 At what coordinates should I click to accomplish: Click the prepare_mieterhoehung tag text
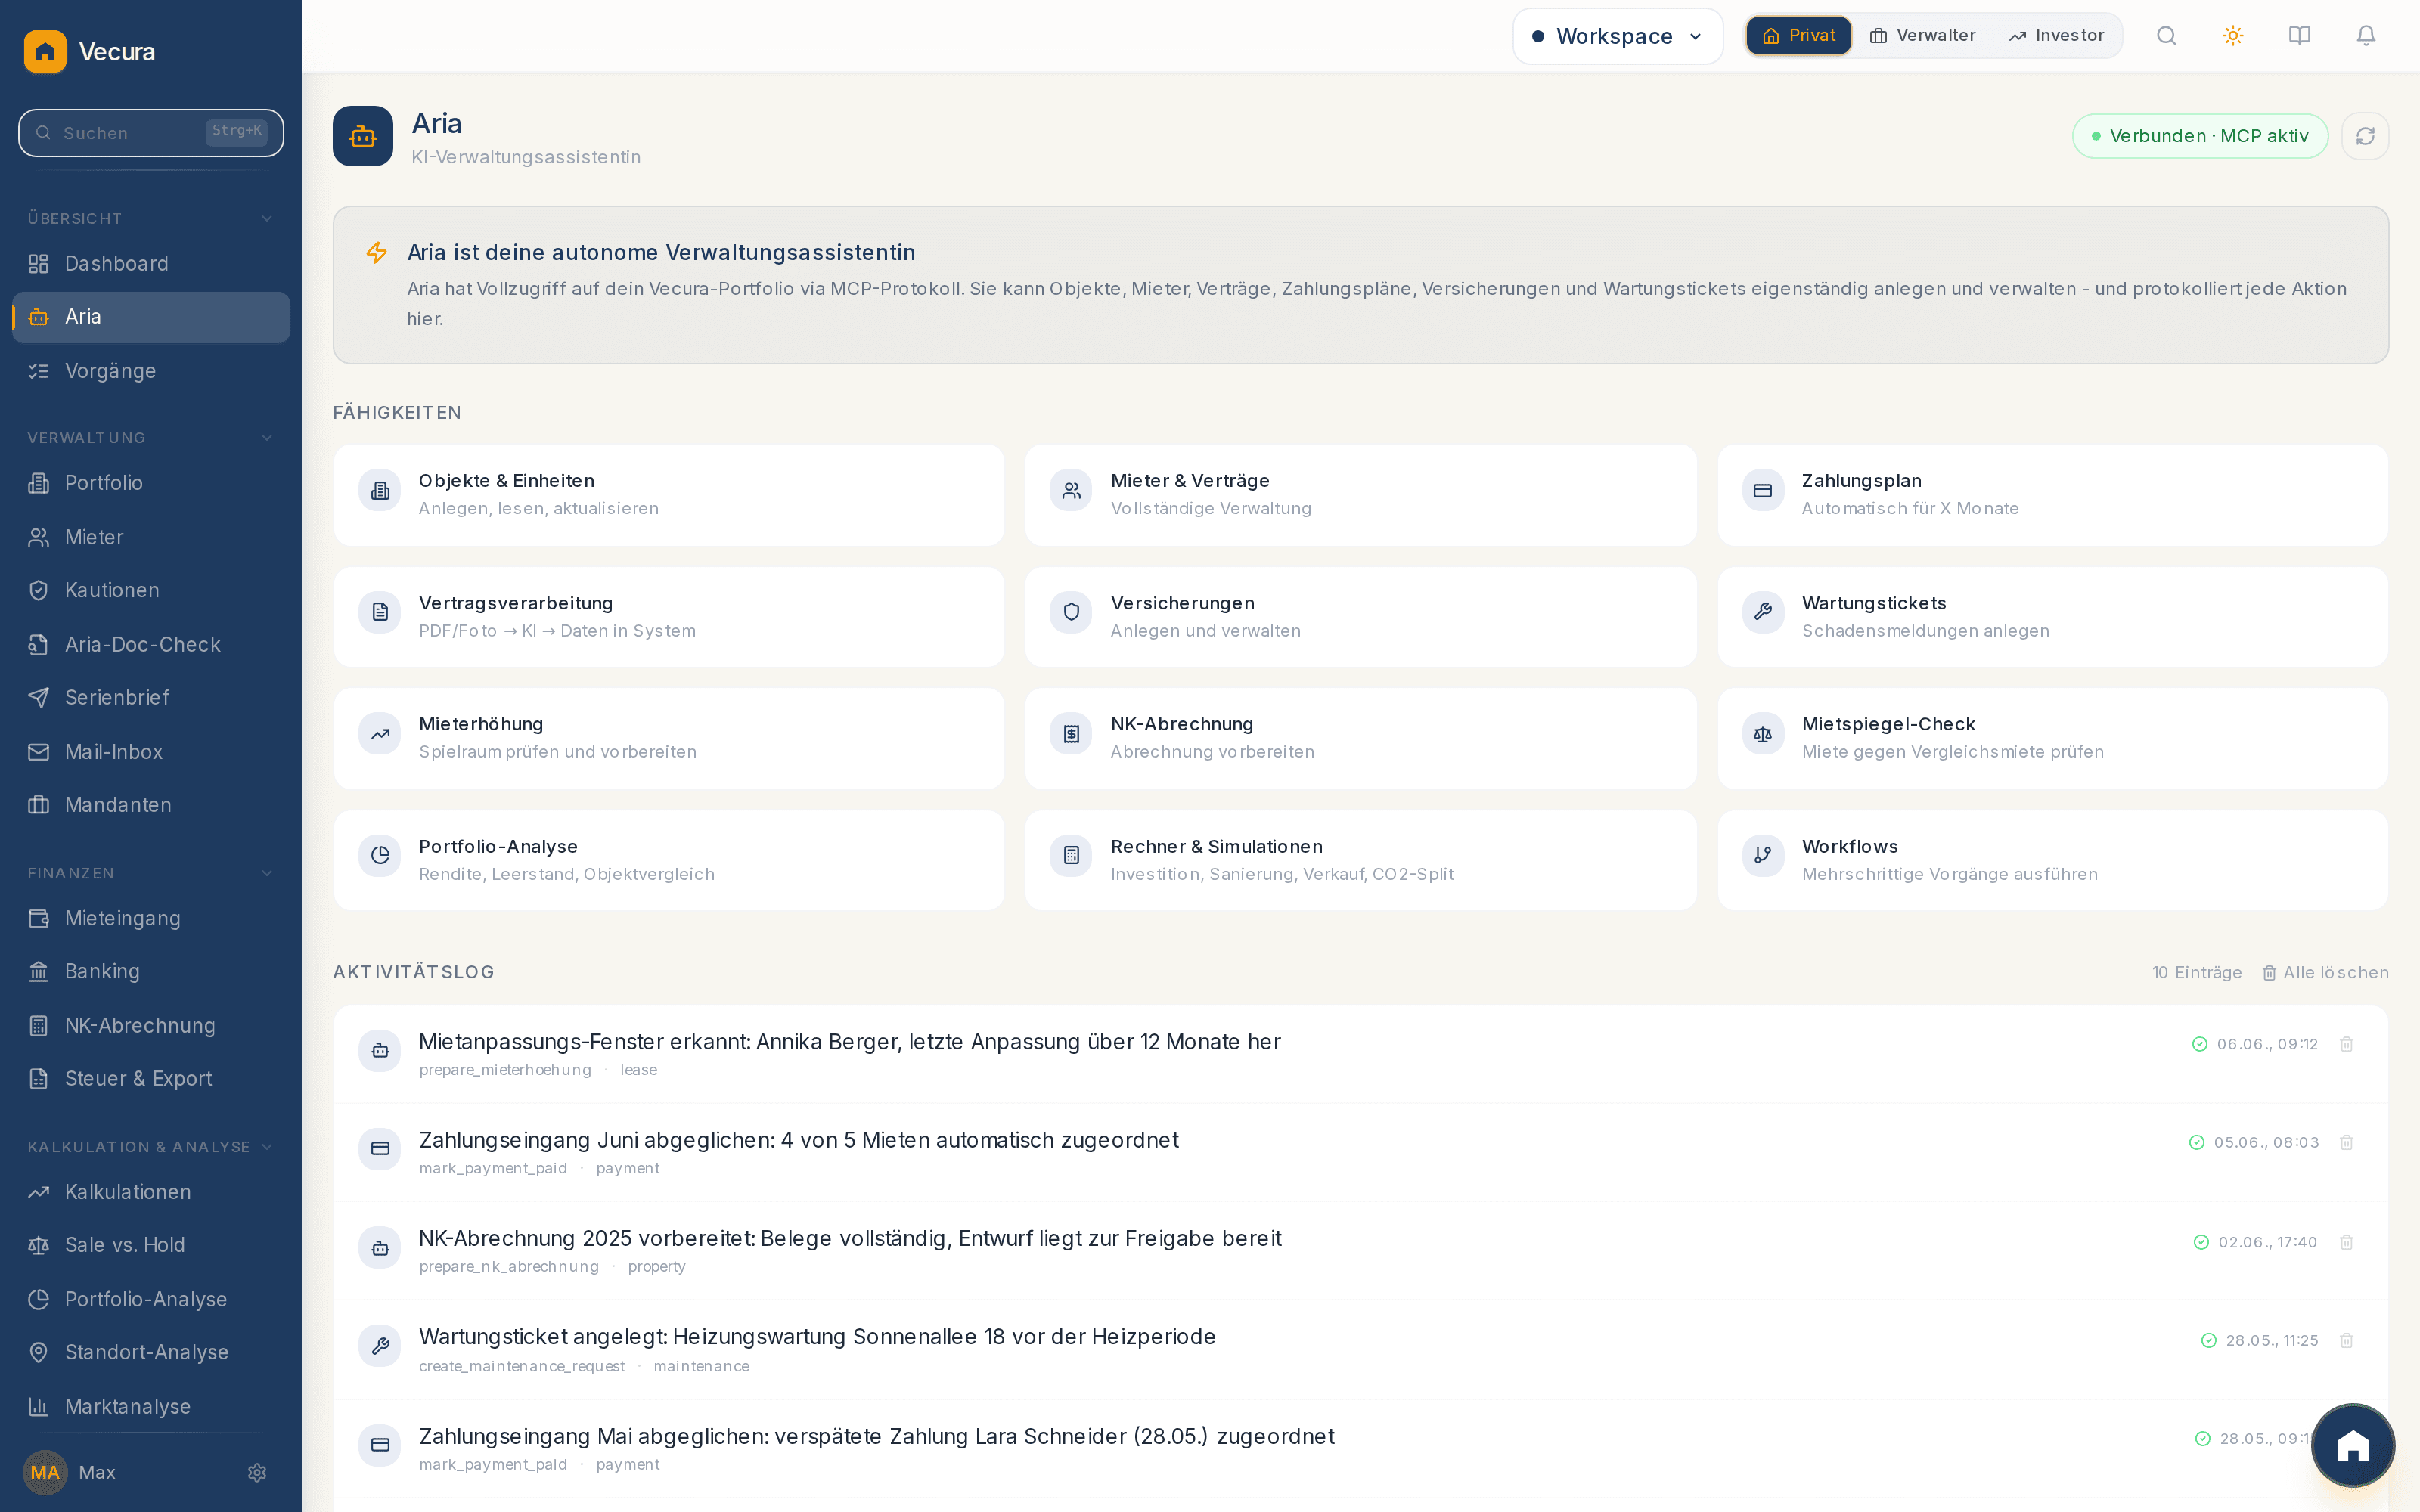(x=505, y=1070)
